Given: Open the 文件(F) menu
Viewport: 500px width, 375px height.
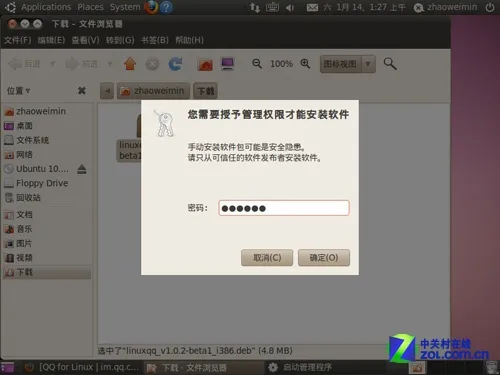Looking at the screenshot, I should pyautogui.click(x=17, y=40).
